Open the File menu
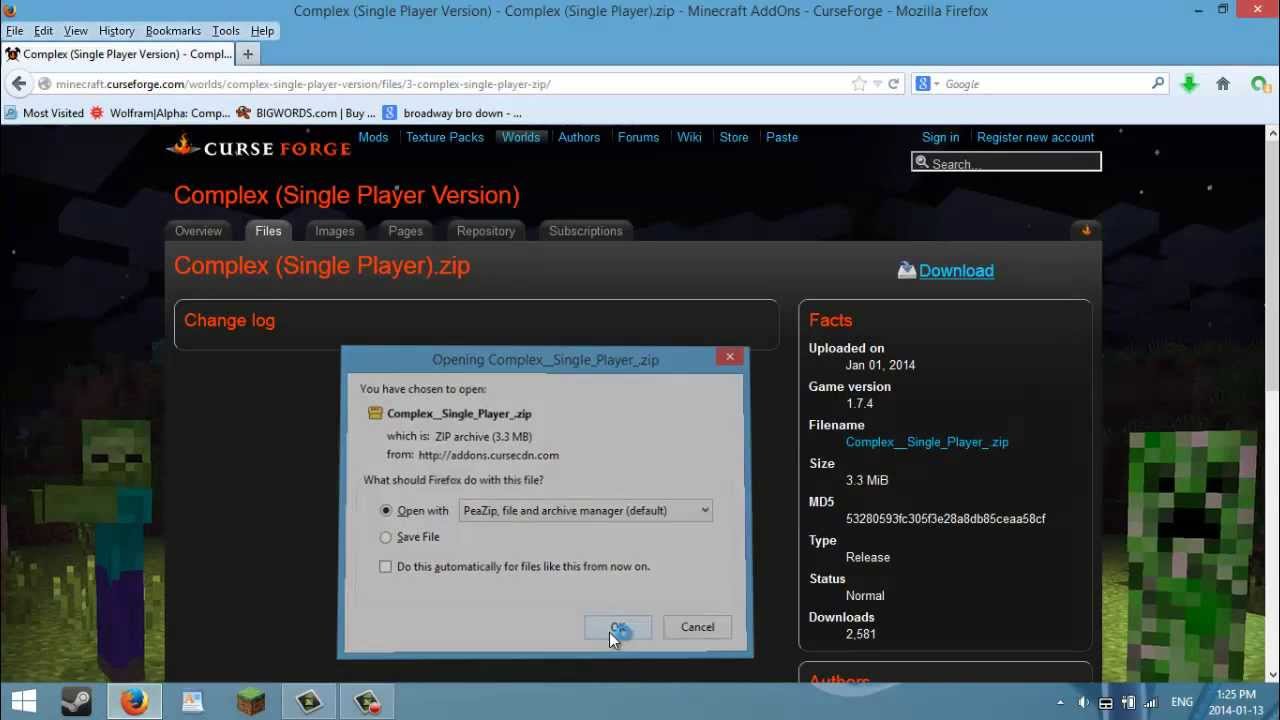Screen dimensions: 1280x720 pyautogui.click(x=14, y=31)
